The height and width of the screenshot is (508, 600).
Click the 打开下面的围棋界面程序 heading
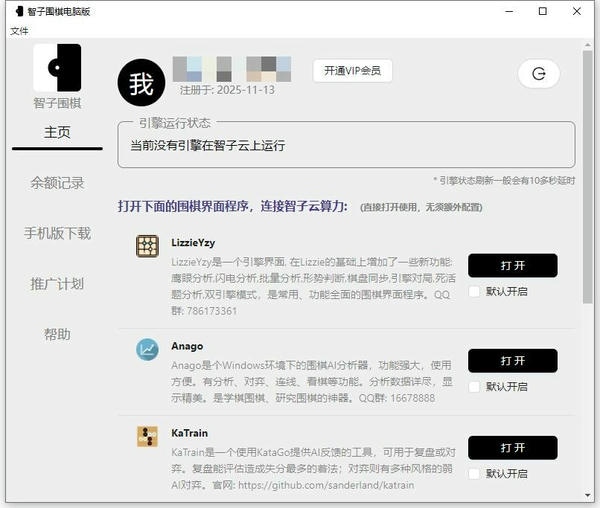(x=233, y=206)
